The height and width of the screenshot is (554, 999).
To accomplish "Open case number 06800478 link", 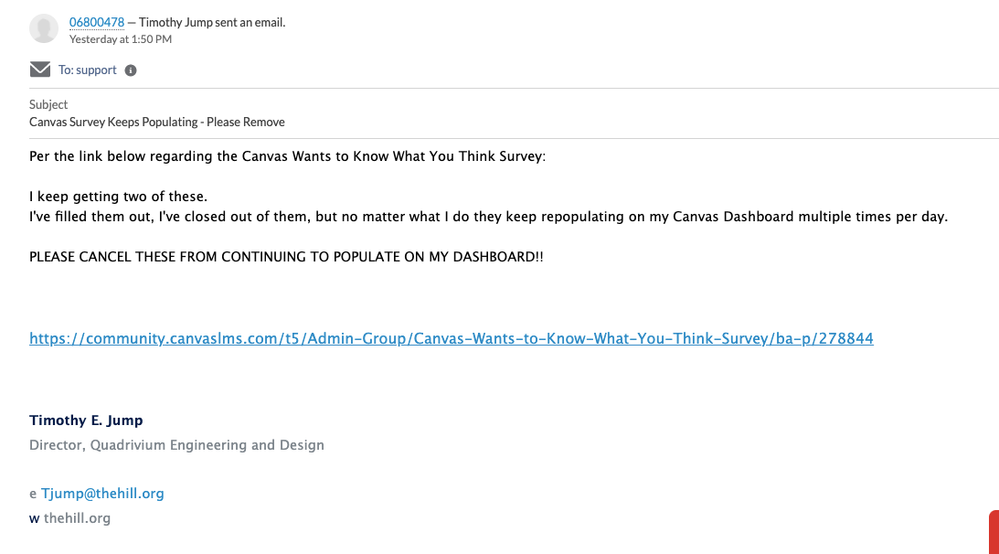I will [x=96, y=22].
